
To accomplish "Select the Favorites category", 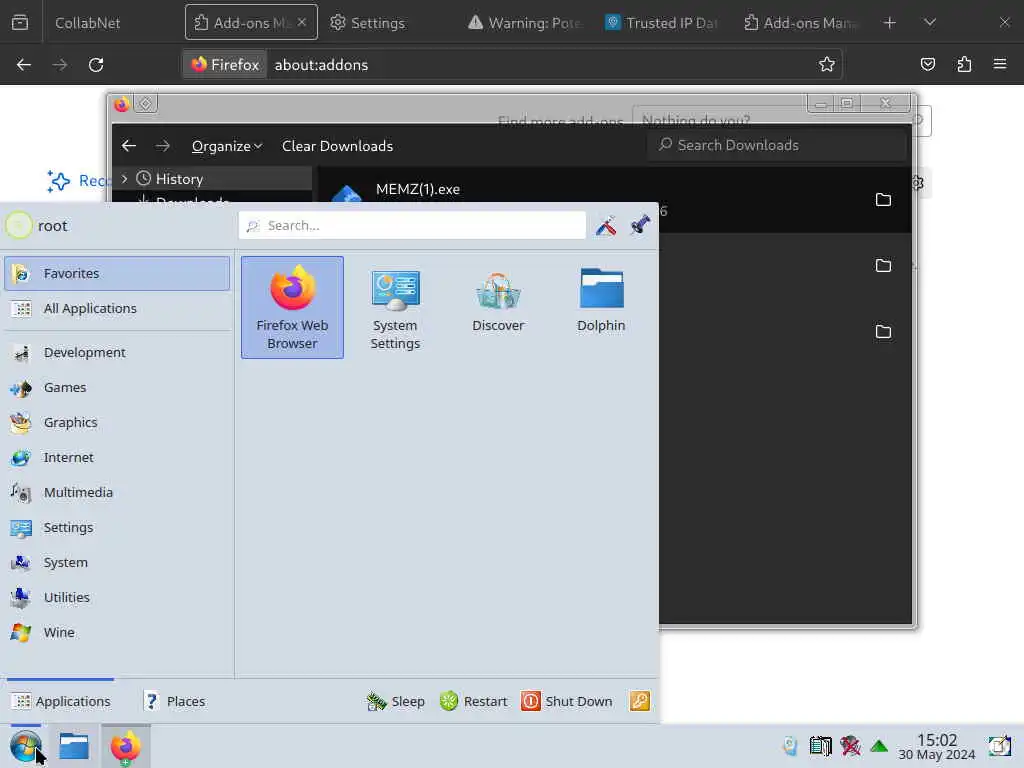I will 117,273.
